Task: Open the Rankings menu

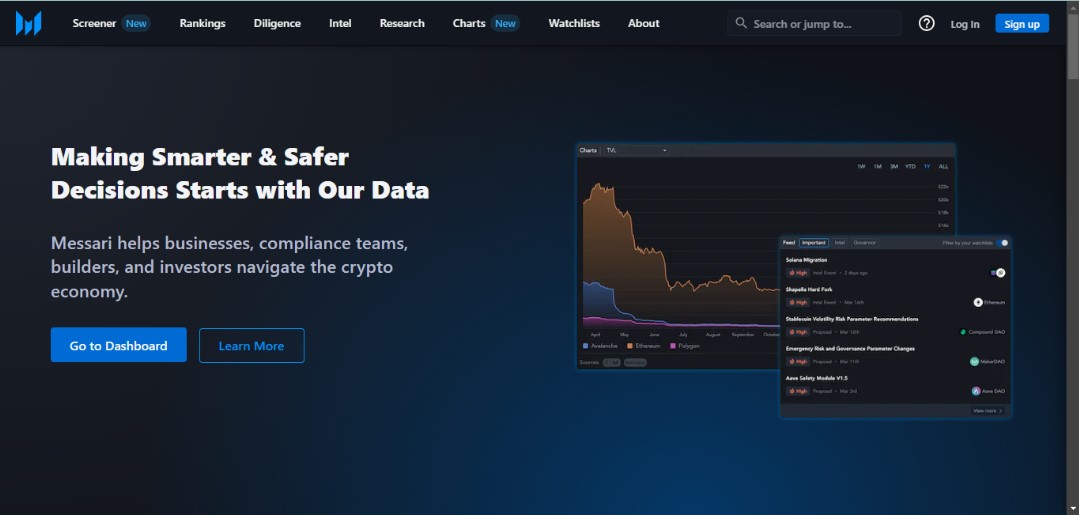Action: pos(202,23)
